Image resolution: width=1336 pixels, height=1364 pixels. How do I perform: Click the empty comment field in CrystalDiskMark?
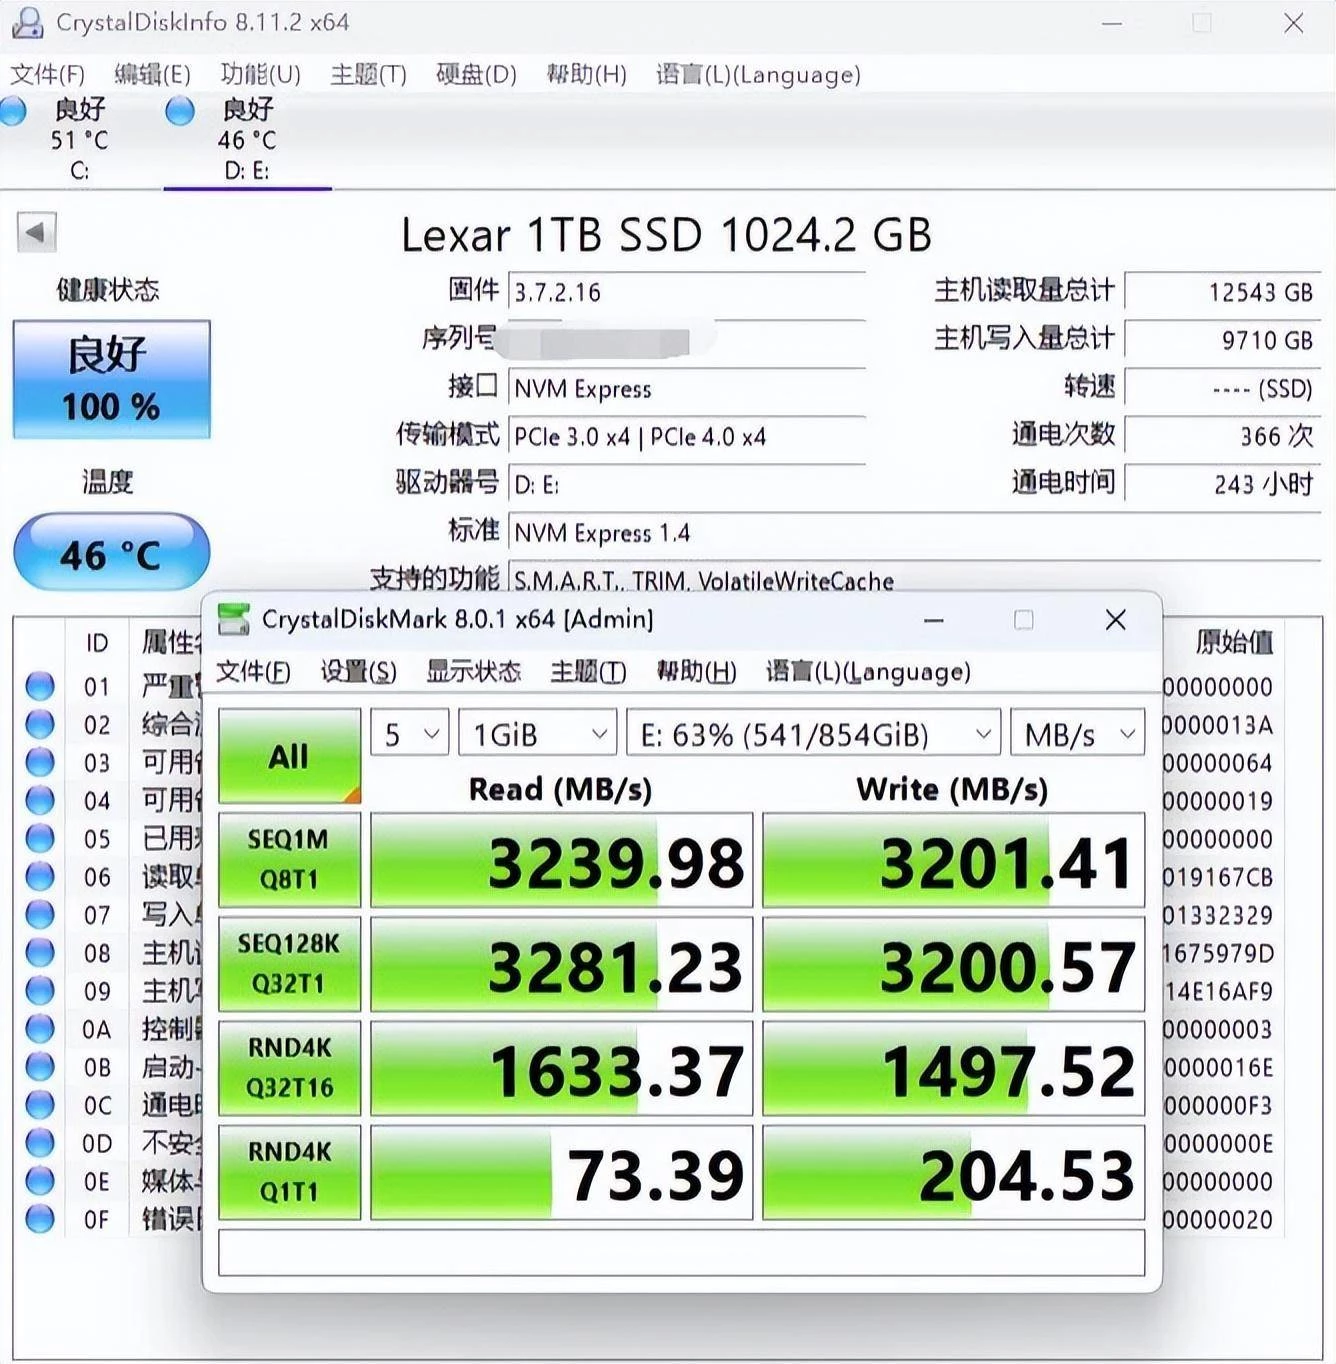[x=681, y=1253]
